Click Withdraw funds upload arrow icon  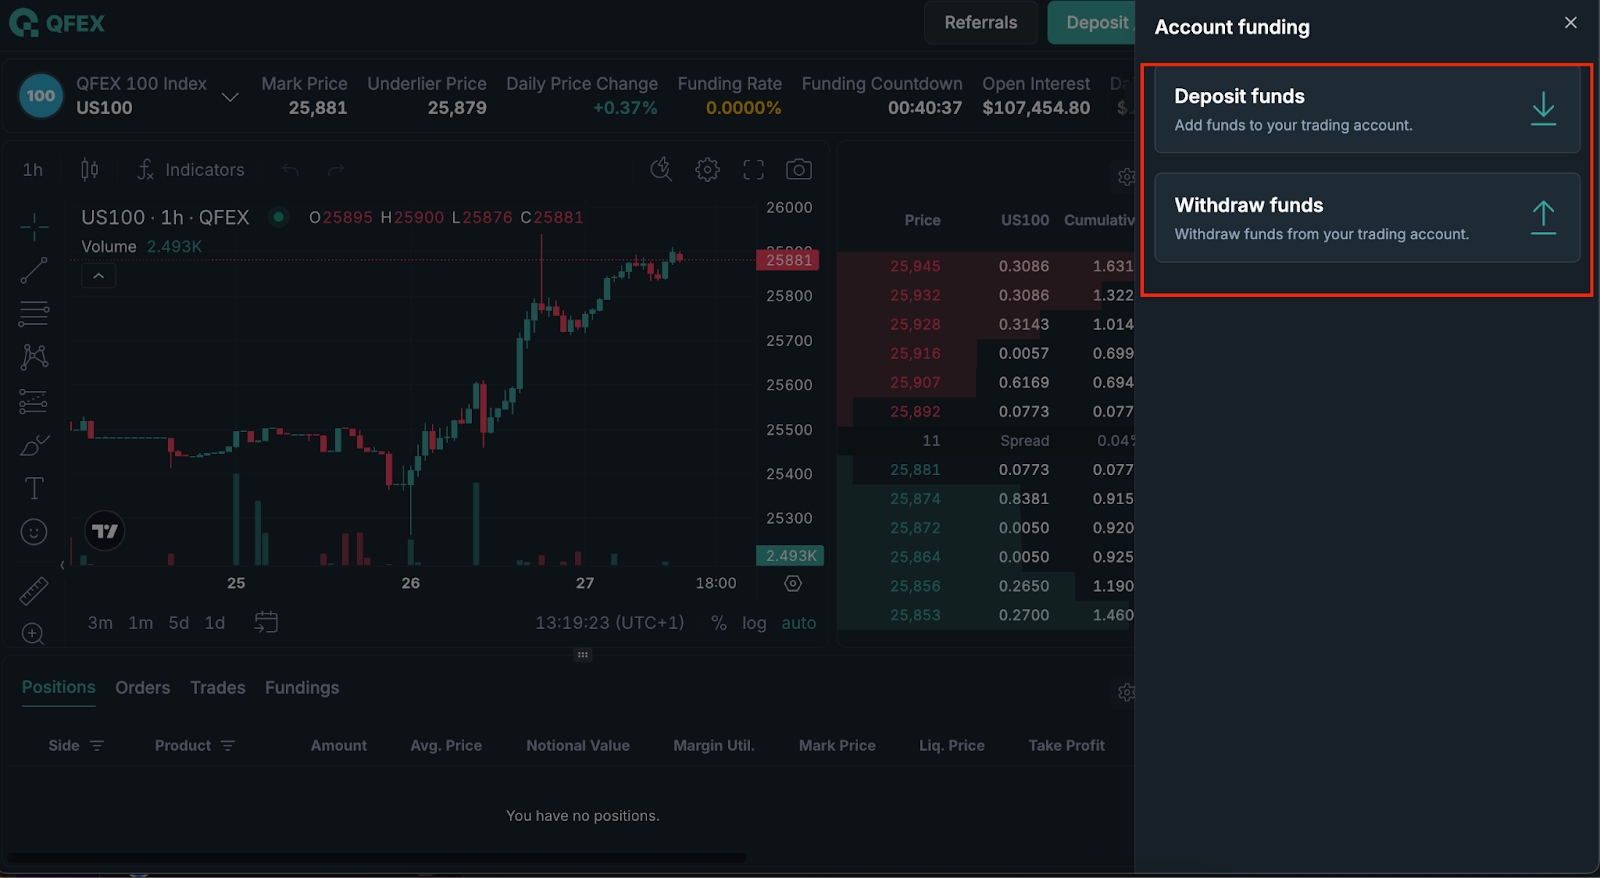coord(1543,217)
